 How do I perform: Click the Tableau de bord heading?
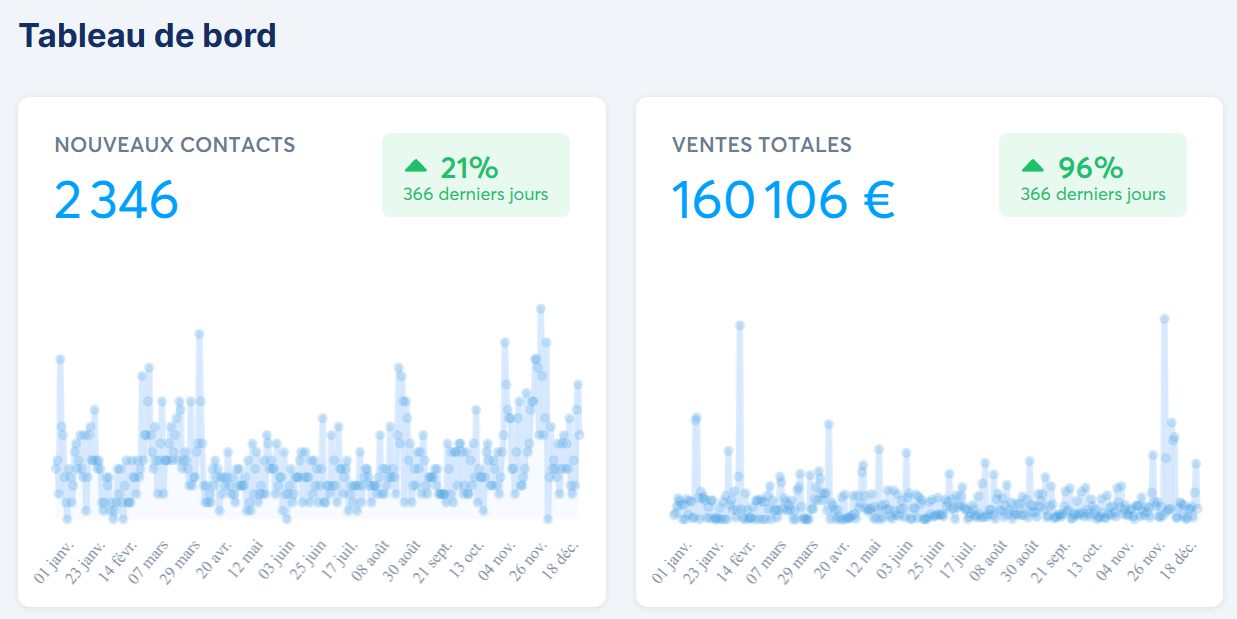click(147, 36)
